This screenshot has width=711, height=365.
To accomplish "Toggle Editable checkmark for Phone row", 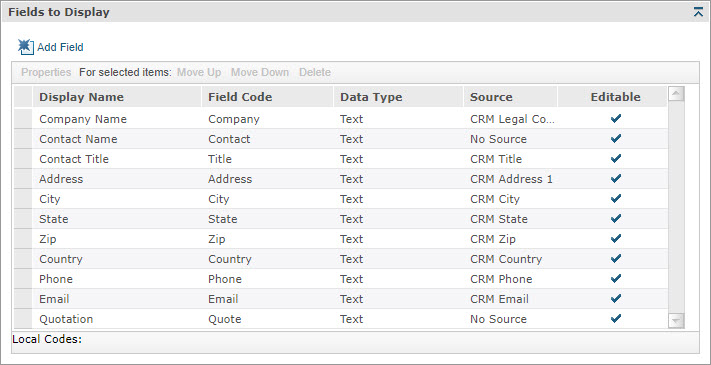I will tap(615, 278).
